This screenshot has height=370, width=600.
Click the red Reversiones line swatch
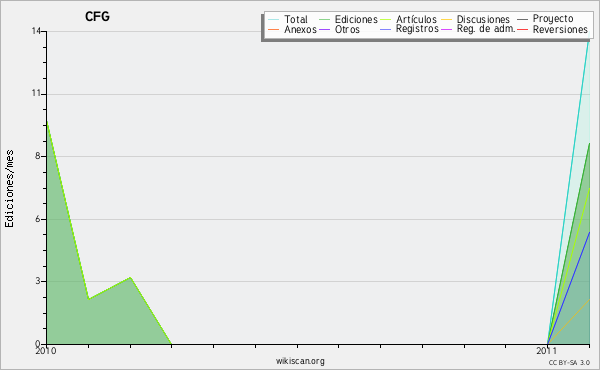coord(522,29)
